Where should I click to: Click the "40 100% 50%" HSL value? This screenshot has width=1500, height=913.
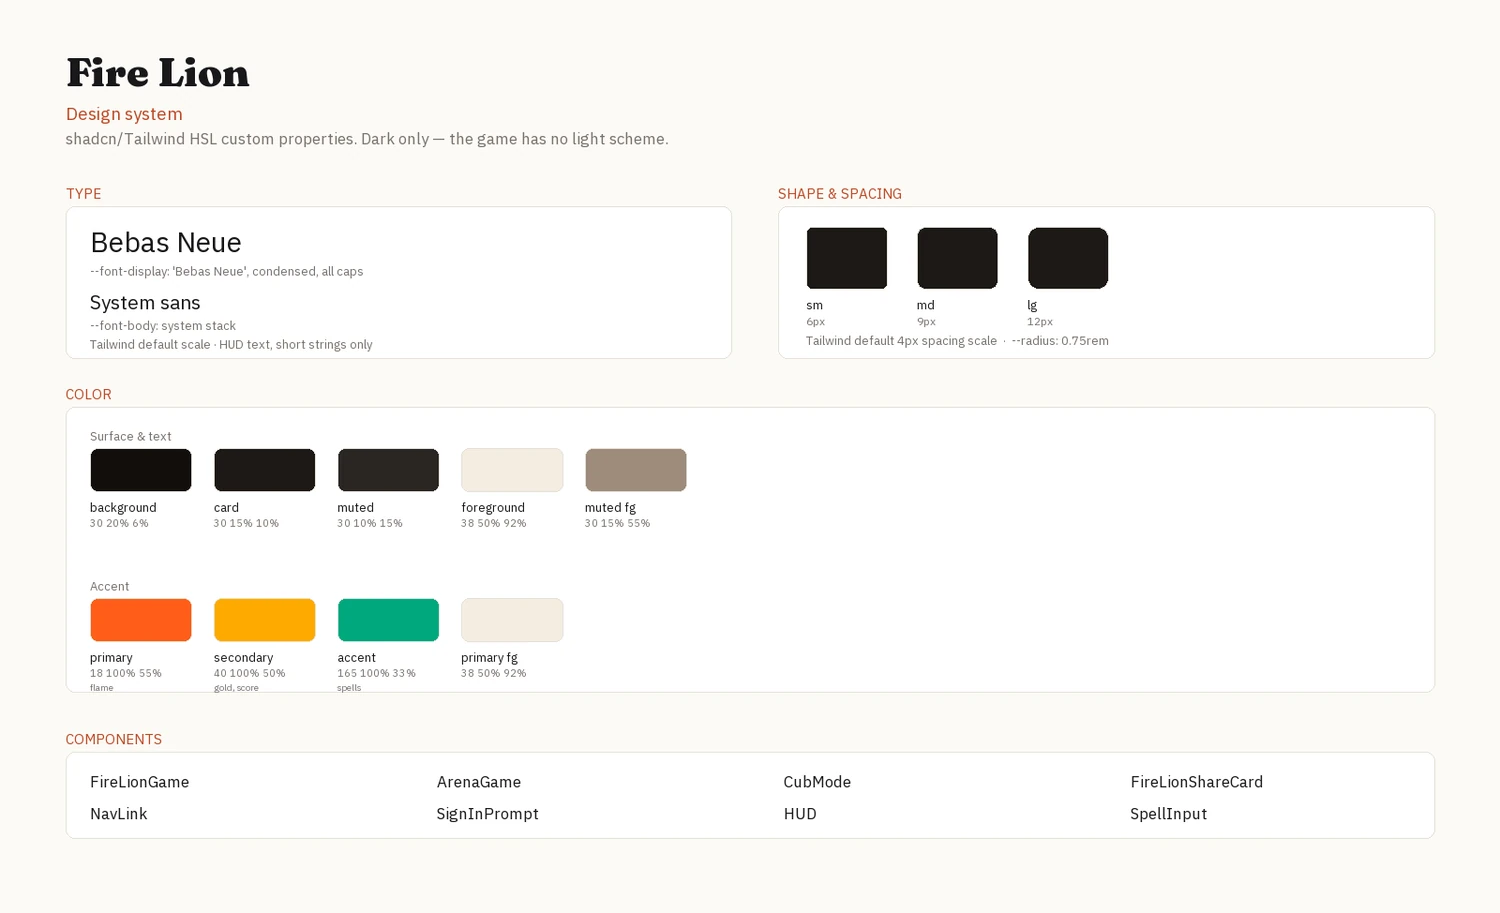(x=250, y=674)
